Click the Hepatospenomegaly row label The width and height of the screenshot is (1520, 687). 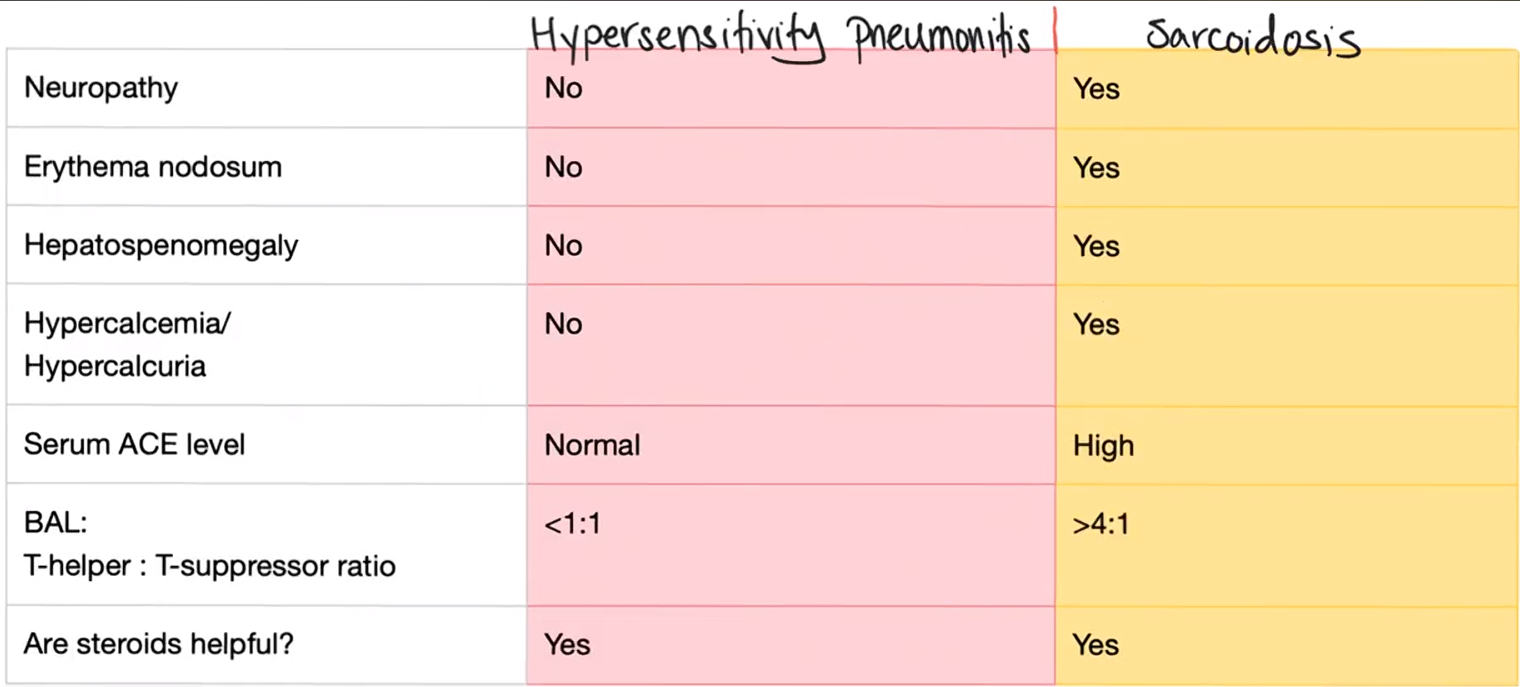tap(161, 246)
